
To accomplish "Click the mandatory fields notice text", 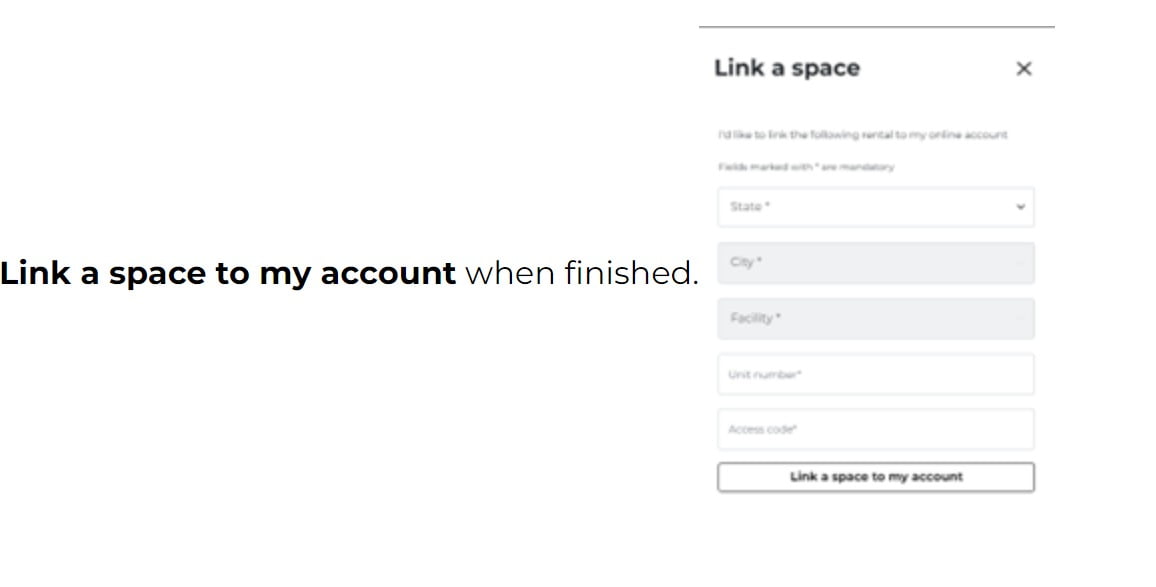I will tap(806, 167).
